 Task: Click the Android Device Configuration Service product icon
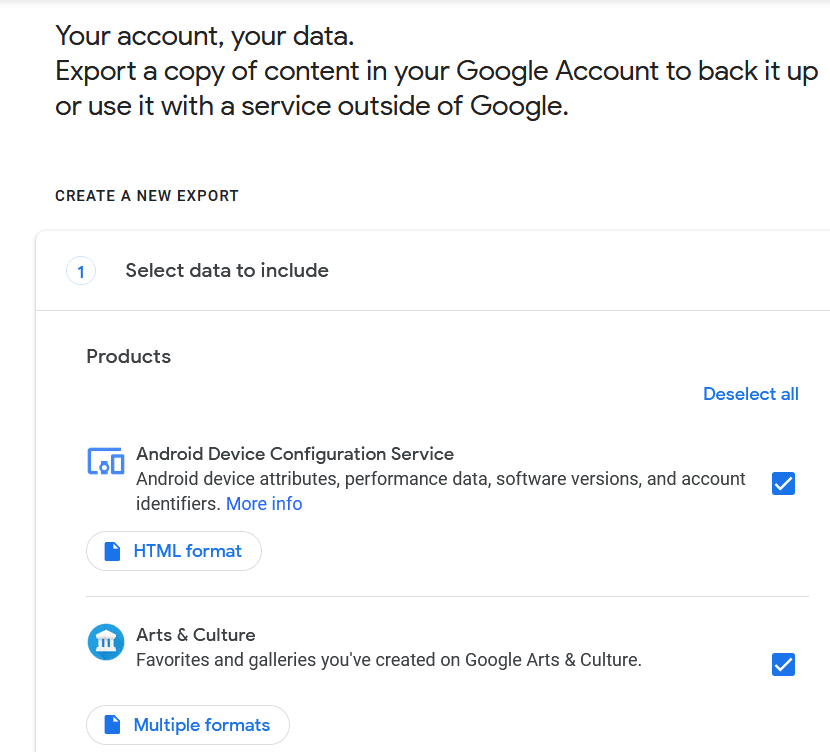pyautogui.click(x=105, y=461)
